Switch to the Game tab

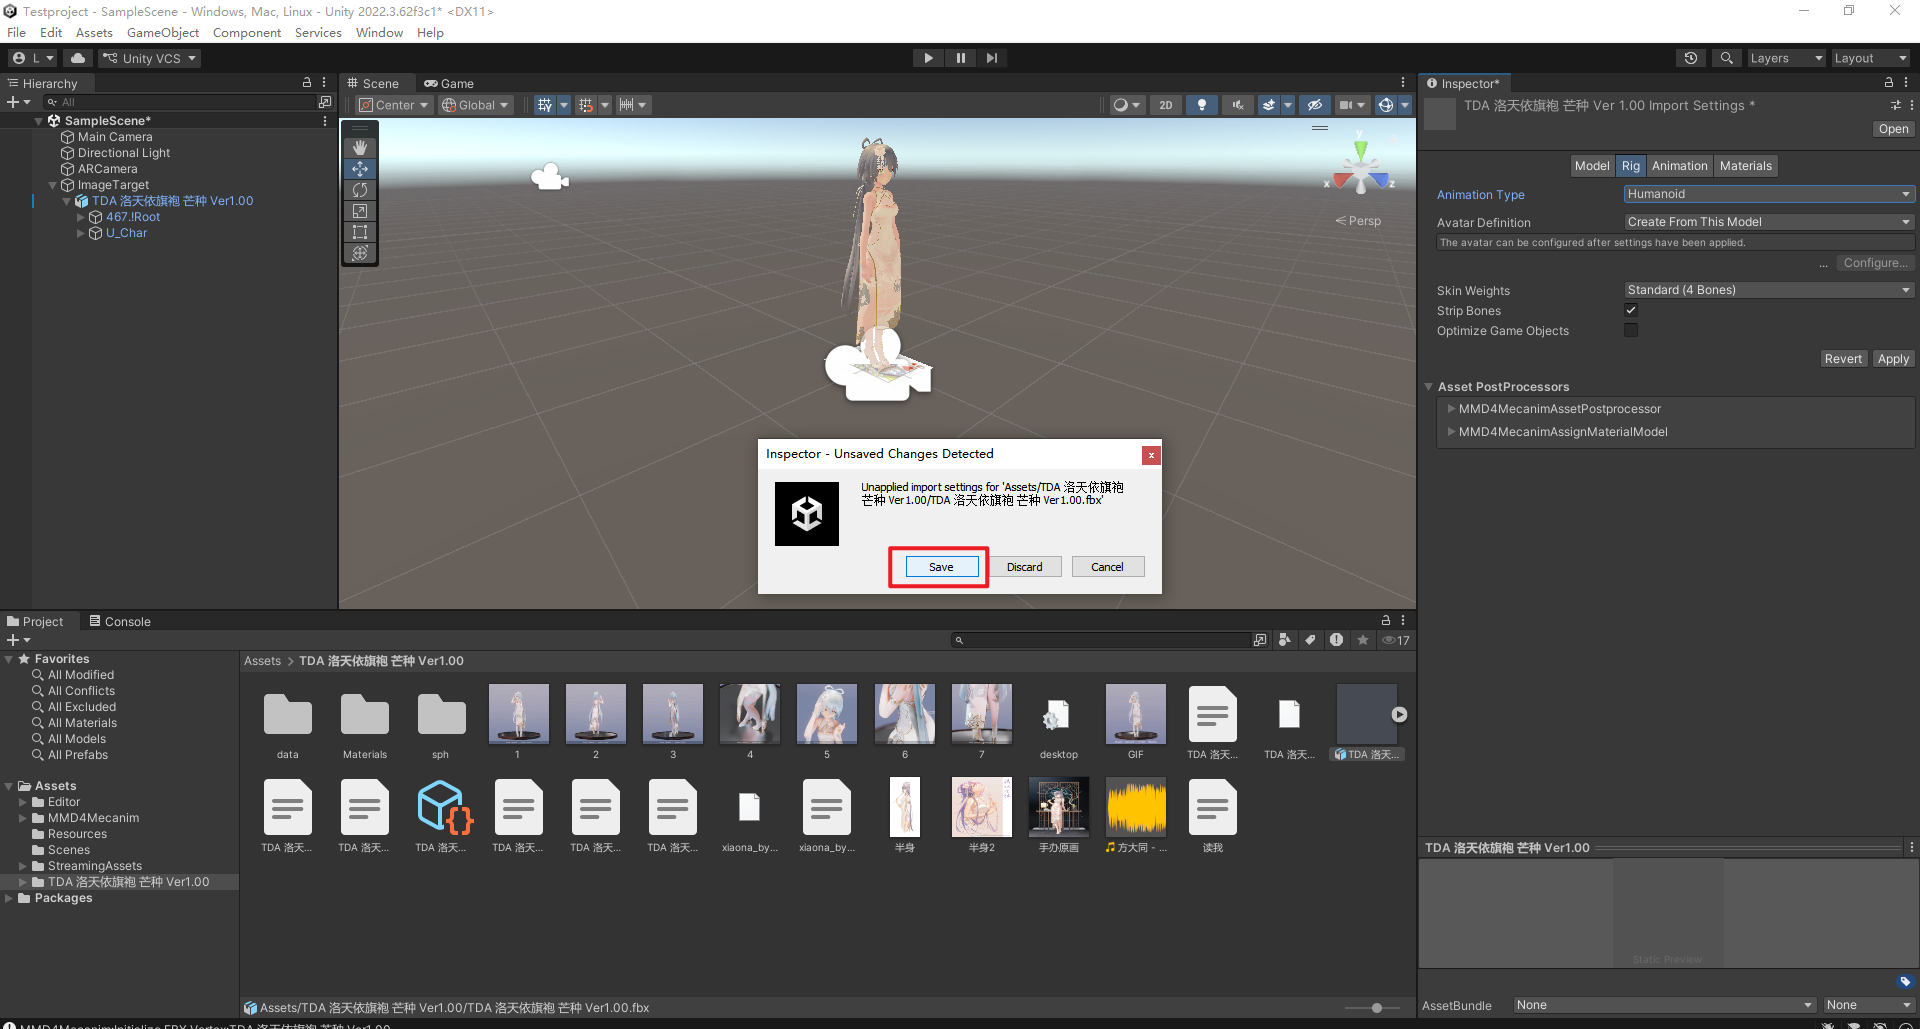448,83
